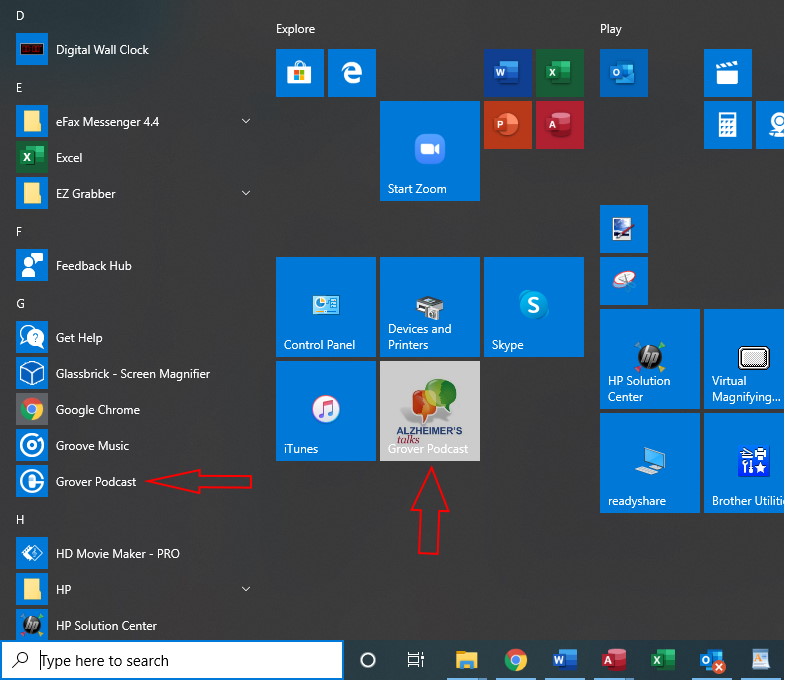Open the Virtual Magnifying tile
The width and height of the screenshot is (800, 680).
click(x=744, y=359)
